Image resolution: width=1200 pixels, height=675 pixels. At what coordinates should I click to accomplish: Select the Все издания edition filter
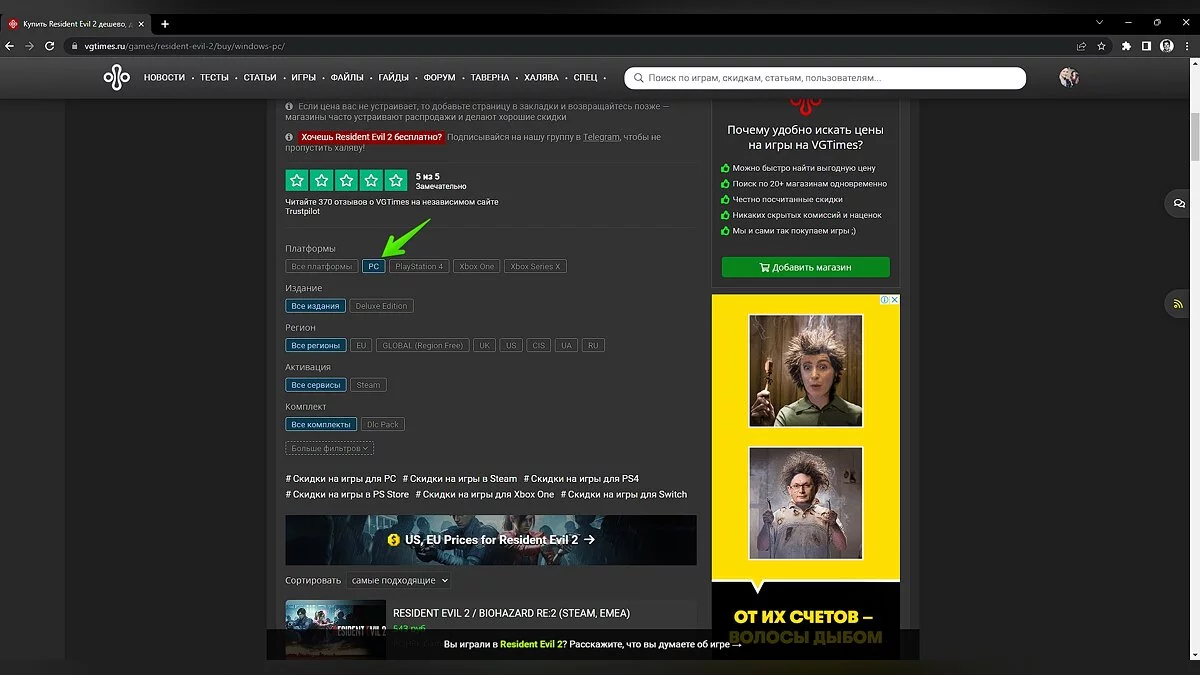[x=316, y=306]
